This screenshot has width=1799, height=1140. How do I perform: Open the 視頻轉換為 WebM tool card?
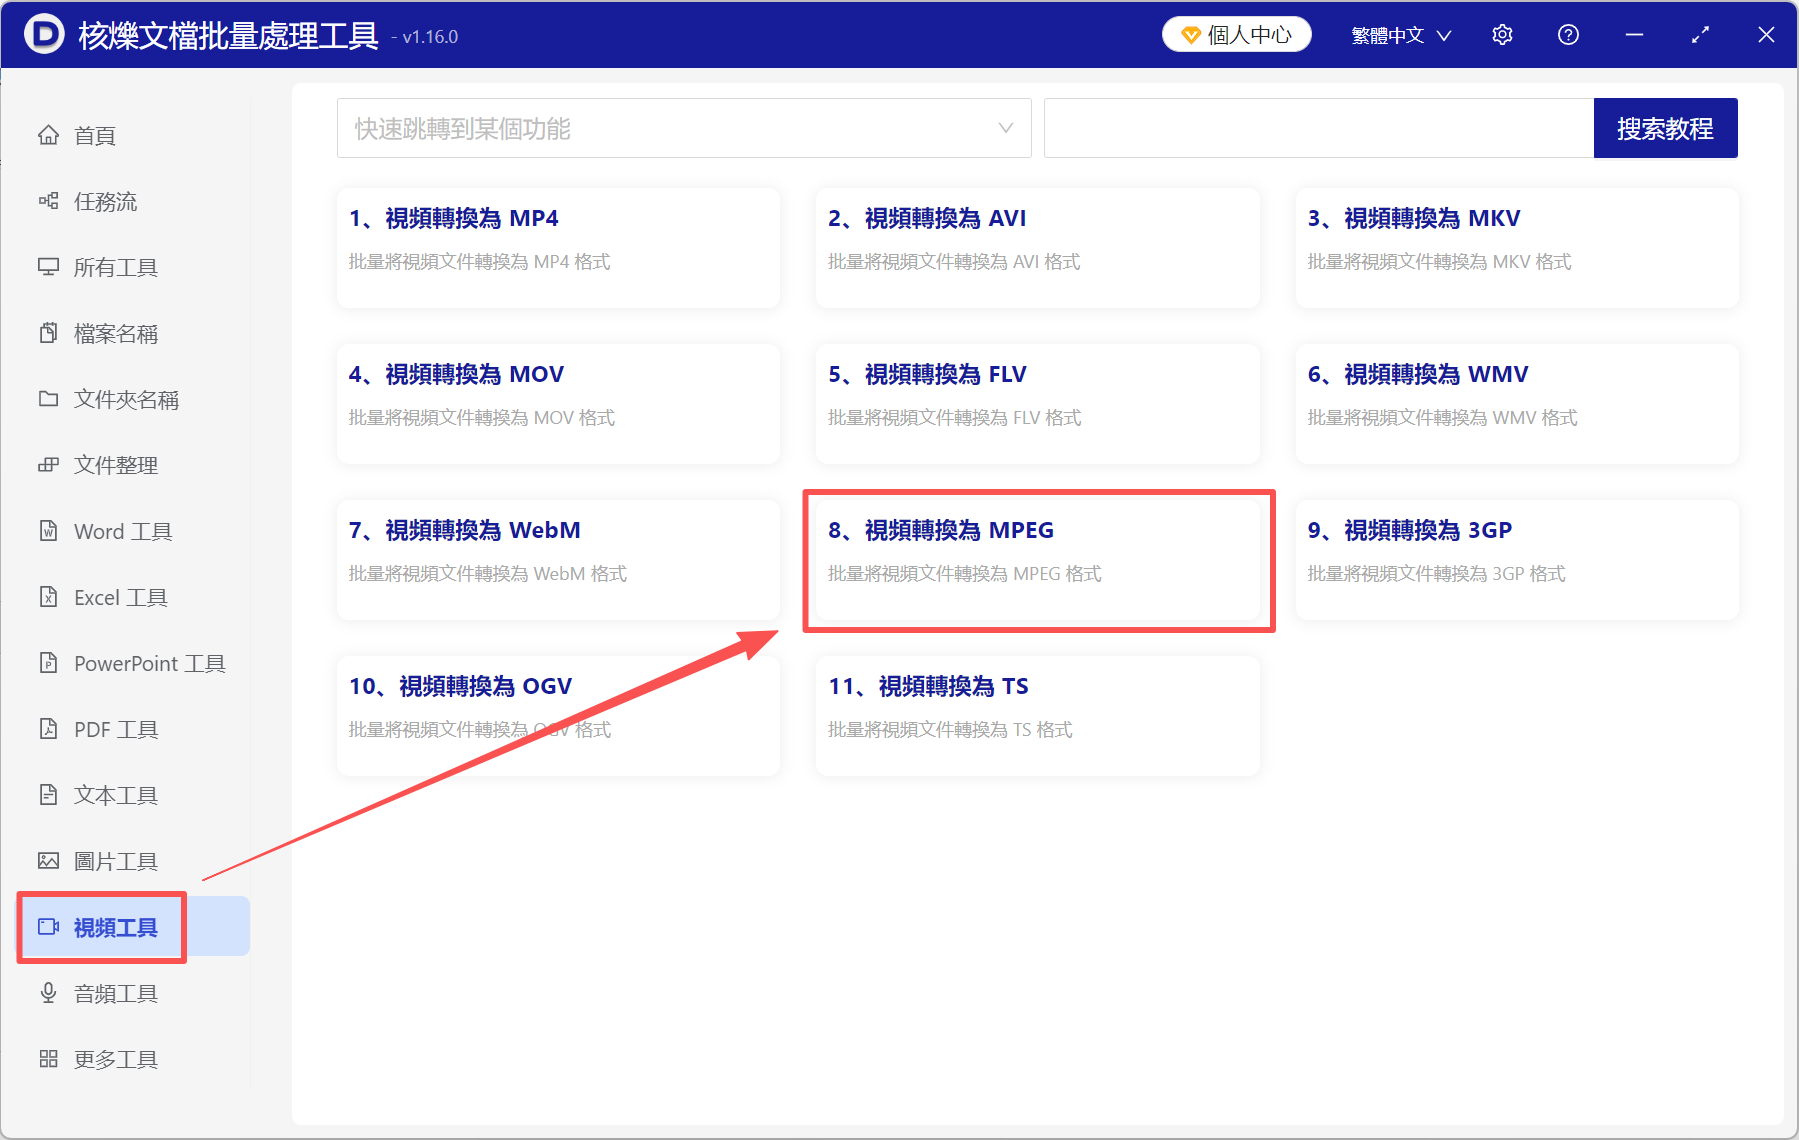tap(558, 560)
